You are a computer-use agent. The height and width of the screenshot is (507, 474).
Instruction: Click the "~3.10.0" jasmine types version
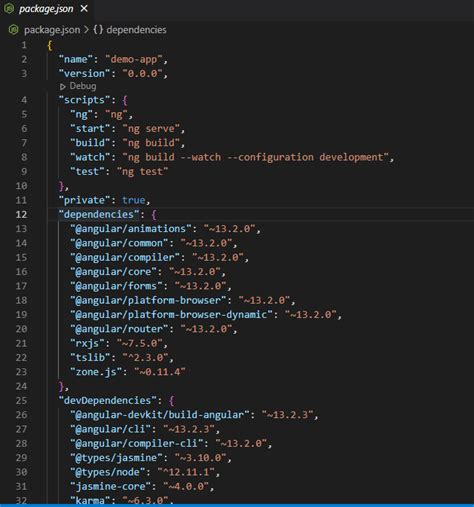(x=200, y=458)
